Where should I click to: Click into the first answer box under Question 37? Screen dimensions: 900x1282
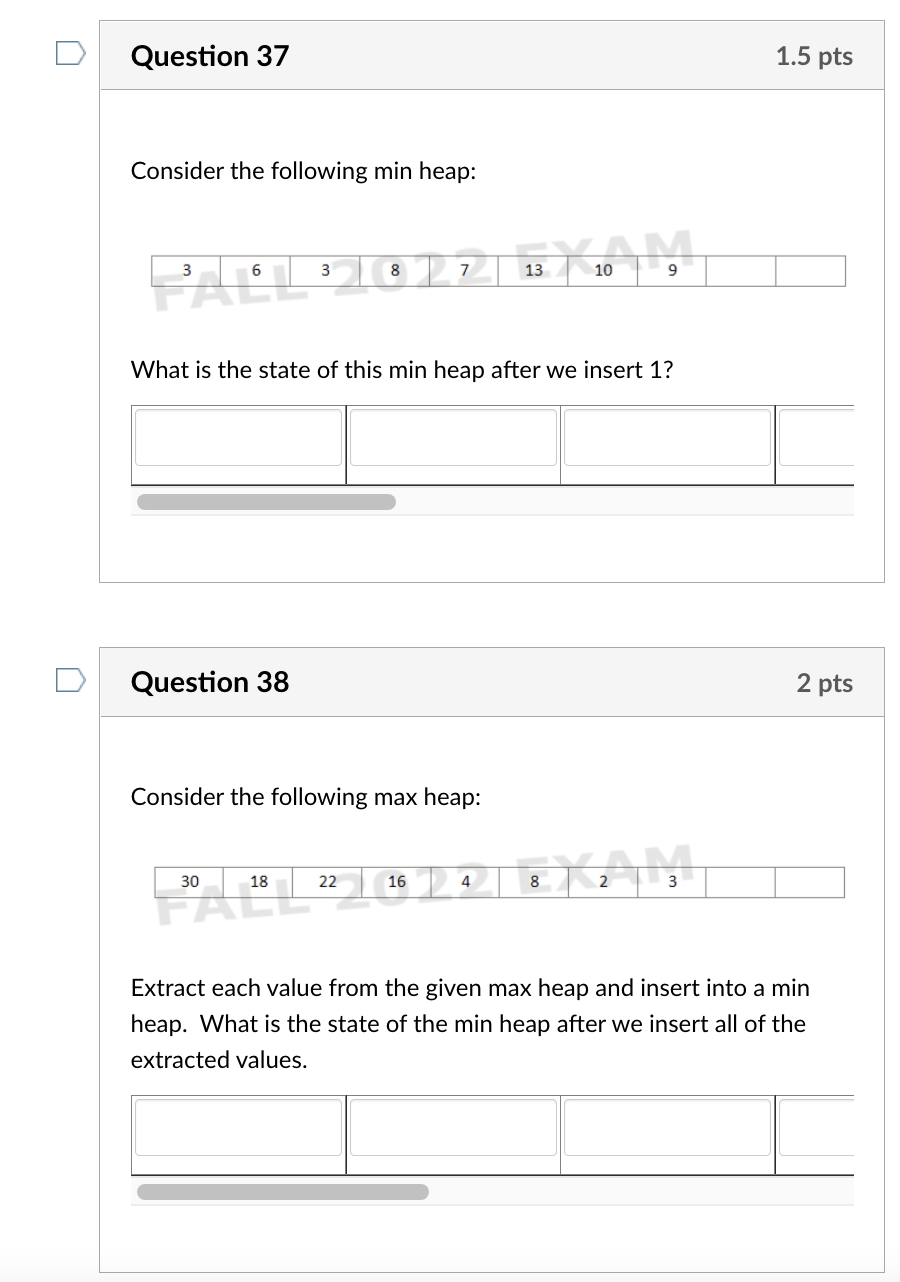[238, 437]
